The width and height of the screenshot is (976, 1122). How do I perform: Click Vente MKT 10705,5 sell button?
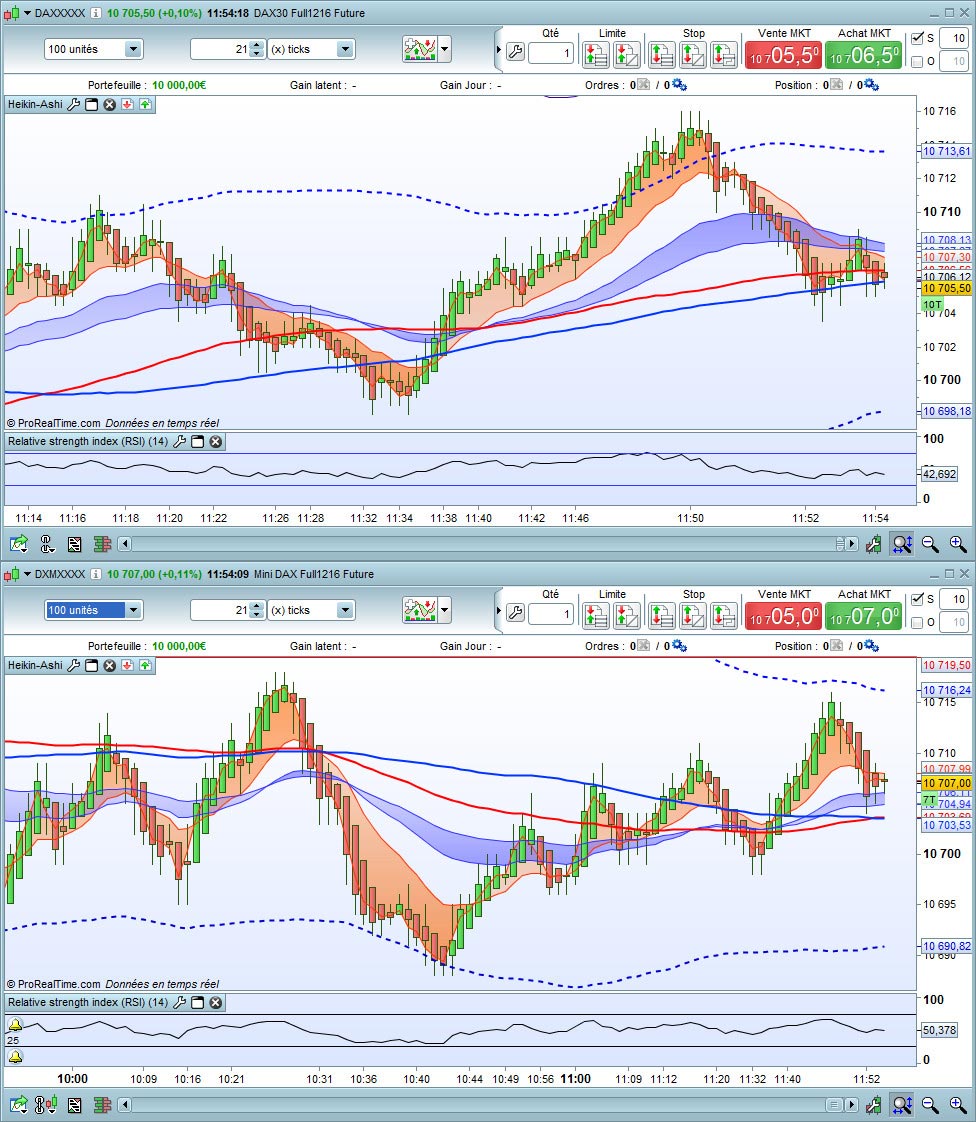click(784, 55)
